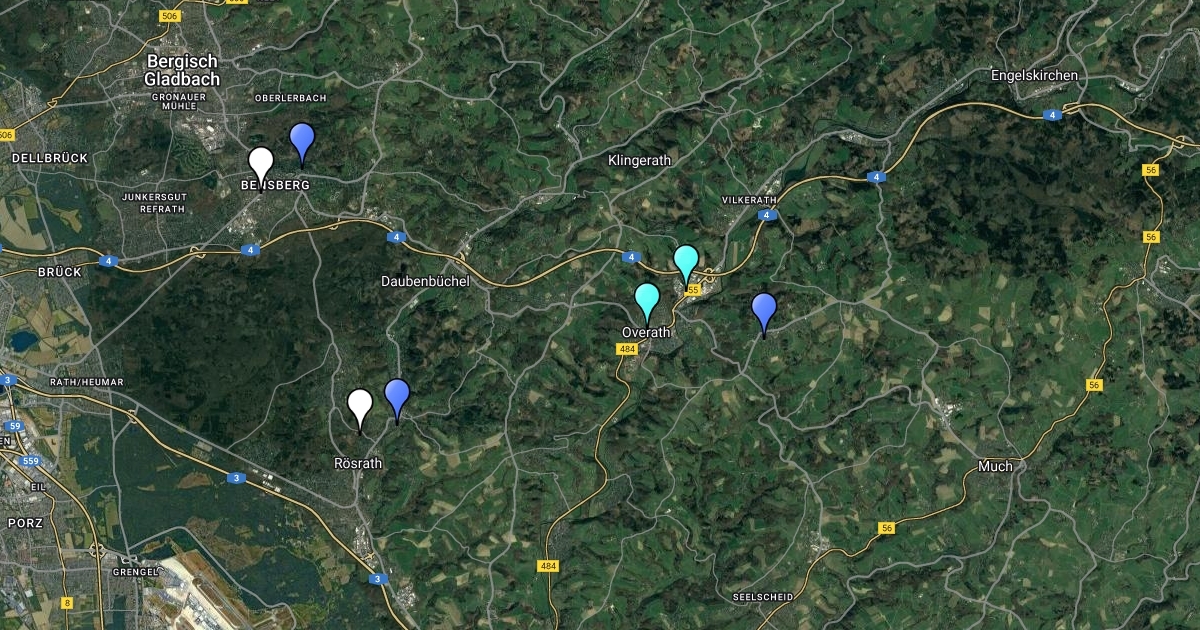This screenshot has height=630, width=1200.
Task: Click the Engelskirchen town label
Action: pos(1034,76)
